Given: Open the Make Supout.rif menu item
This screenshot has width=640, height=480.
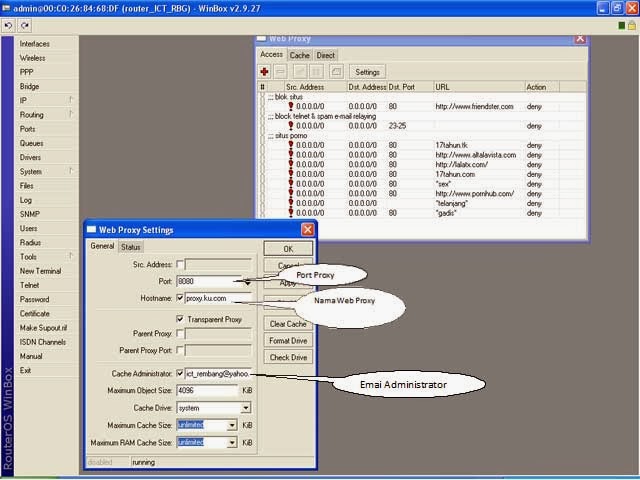Looking at the screenshot, I should click(x=43, y=328).
